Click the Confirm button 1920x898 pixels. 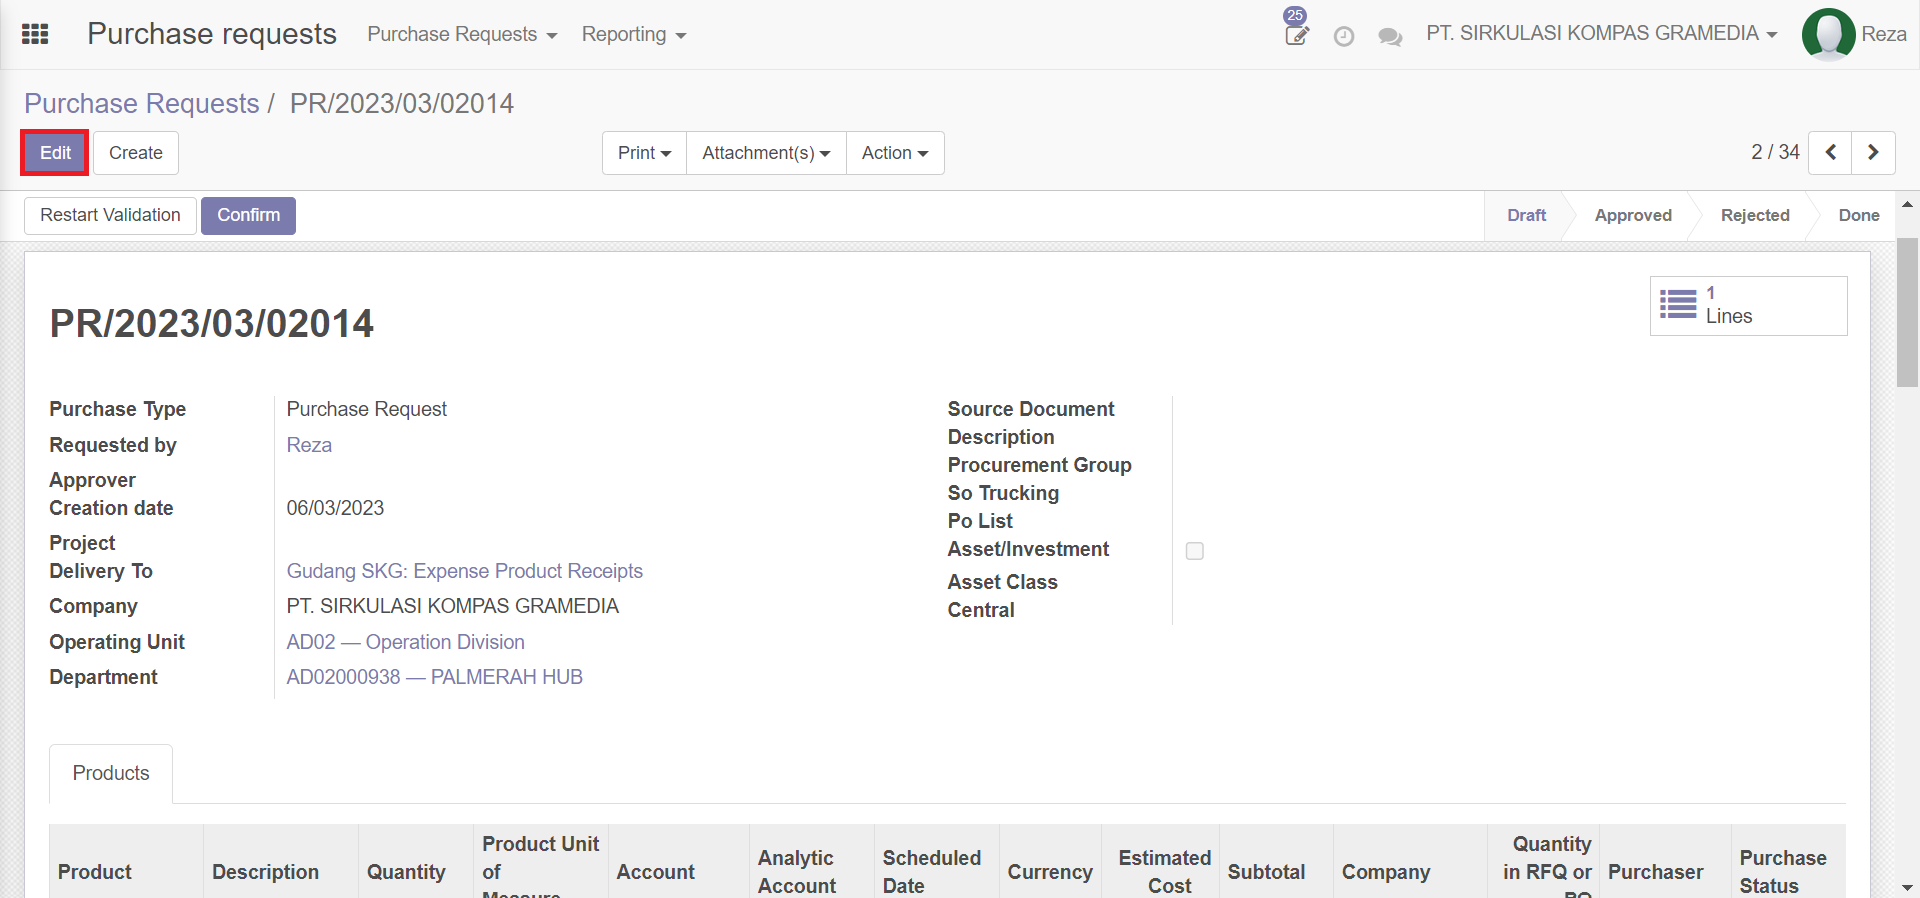coord(248,215)
